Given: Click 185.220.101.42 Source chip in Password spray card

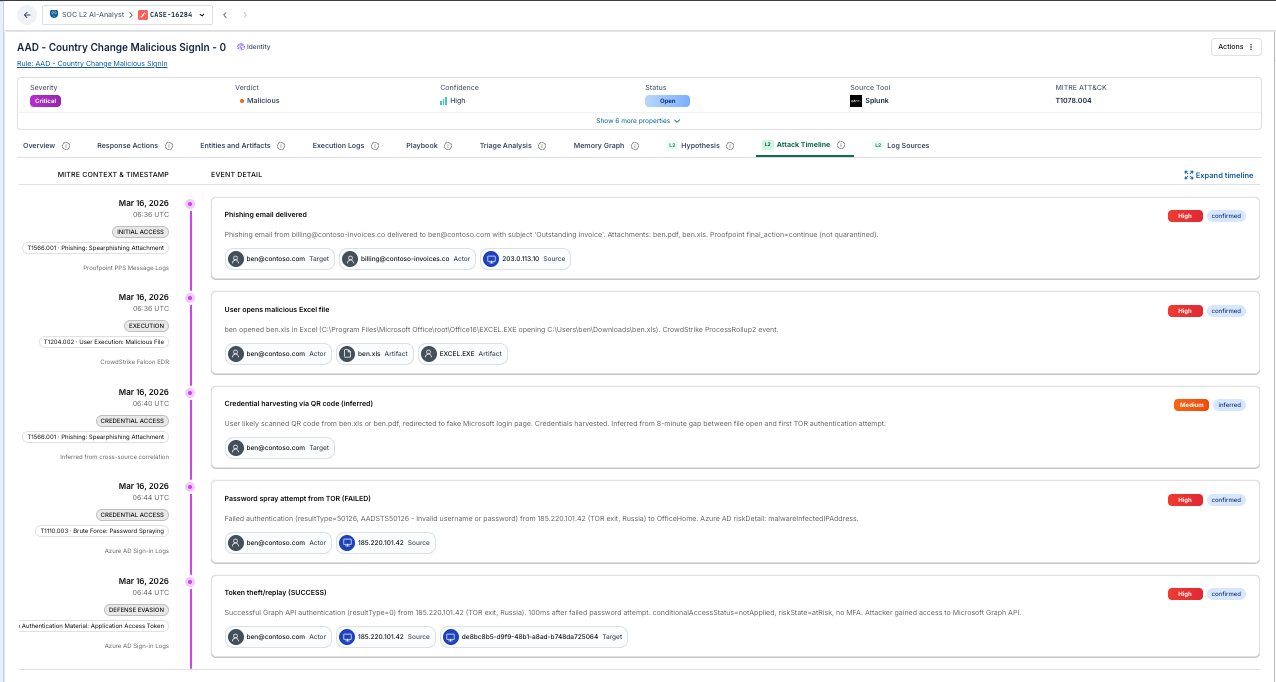Looking at the screenshot, I should 386,543.
